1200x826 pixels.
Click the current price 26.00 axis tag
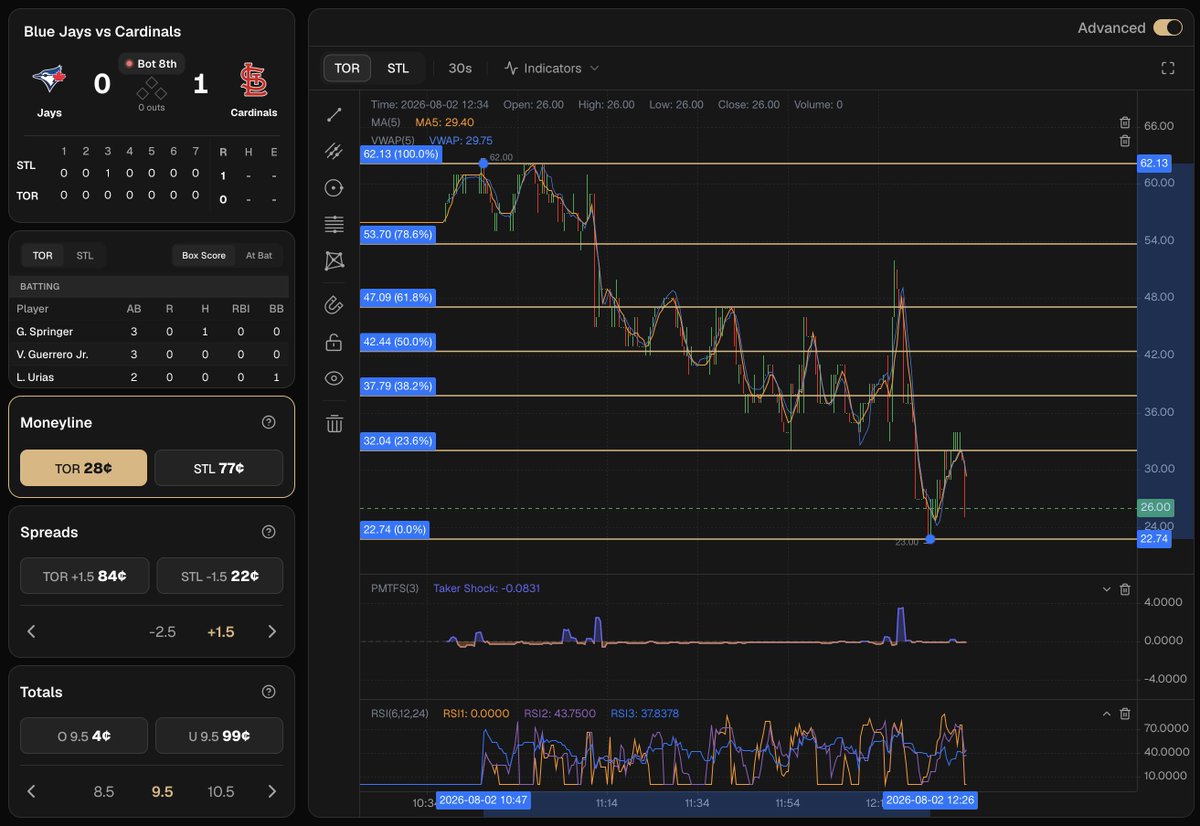pos(1155,508)
